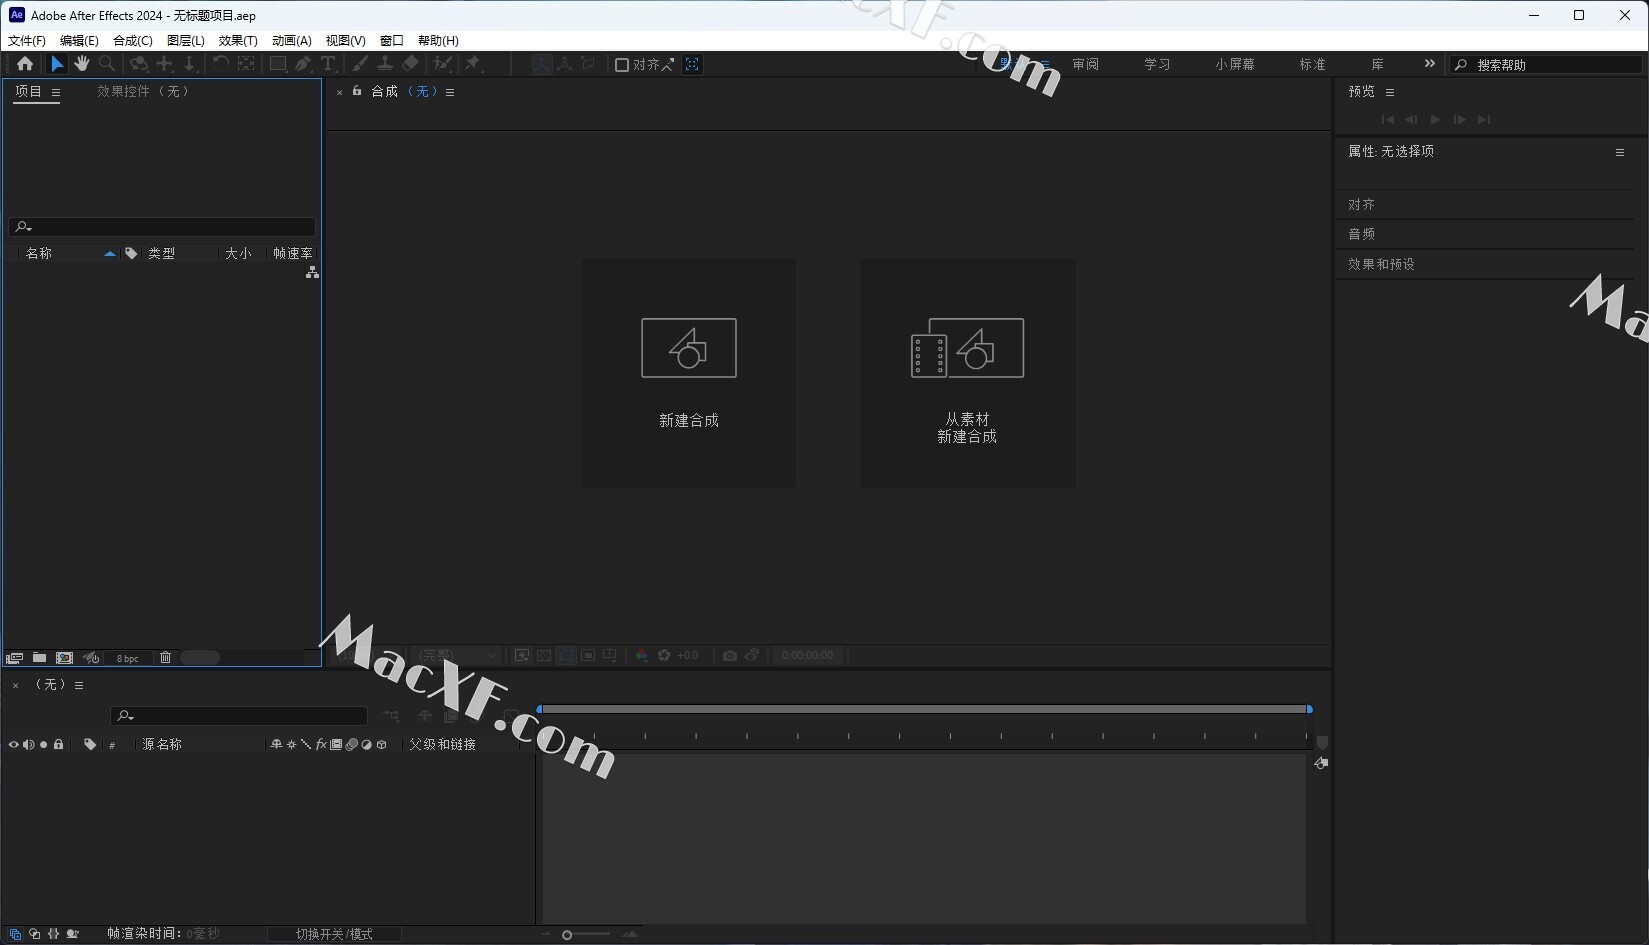1649x945 pixels.
Task: Toggle lock column in timeline header
Action: (x=59, y=745)
